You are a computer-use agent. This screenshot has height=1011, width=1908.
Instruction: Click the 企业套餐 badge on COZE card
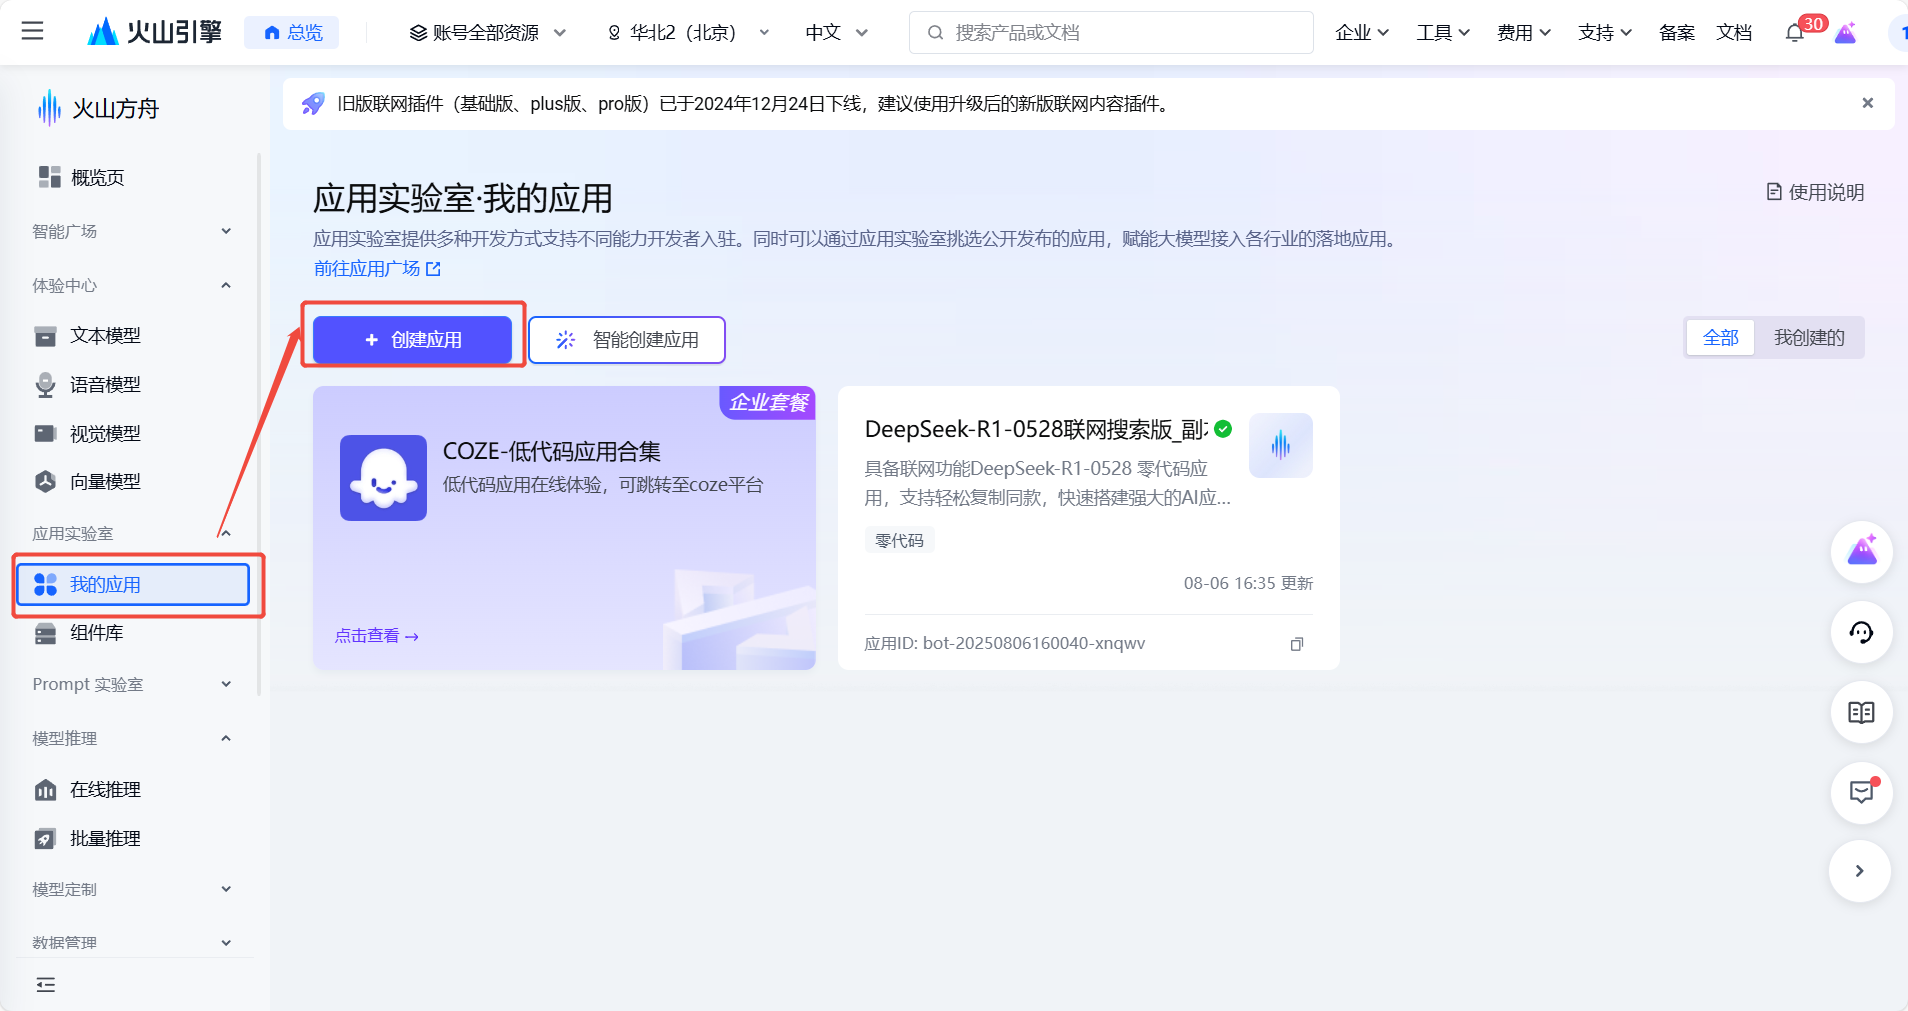767,402
